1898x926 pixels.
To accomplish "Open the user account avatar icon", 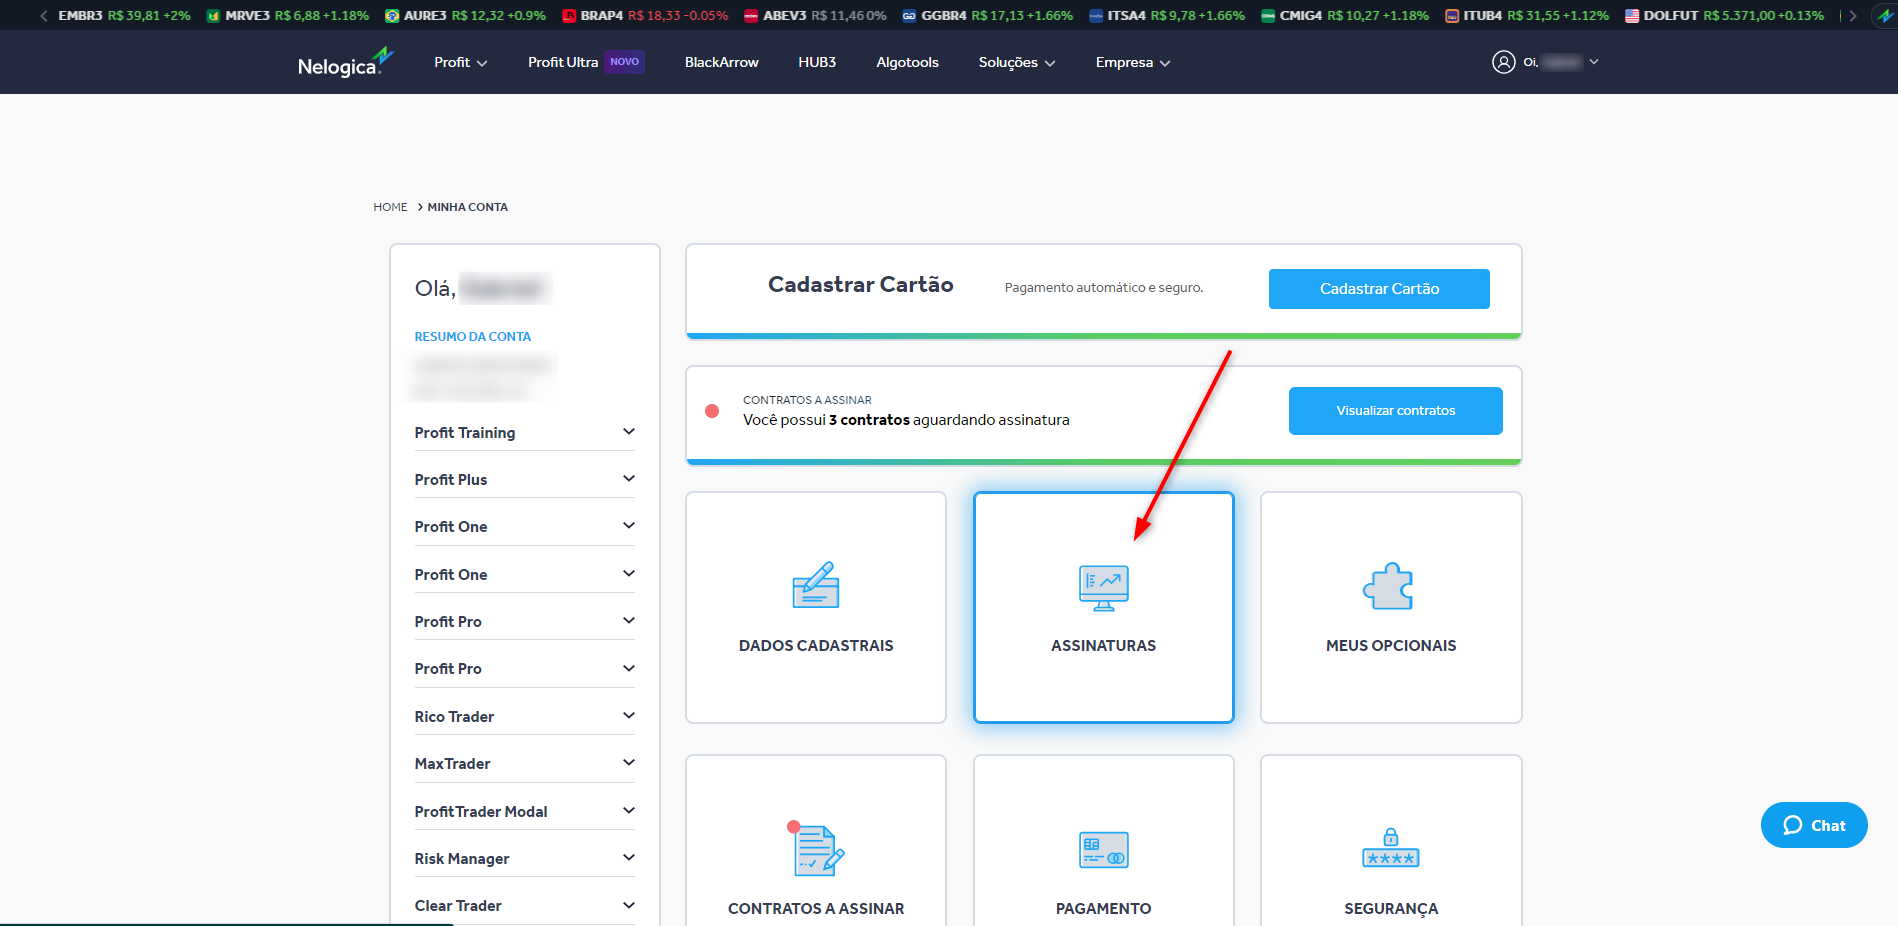I will pyautogui.click(x=1503, y=62).
